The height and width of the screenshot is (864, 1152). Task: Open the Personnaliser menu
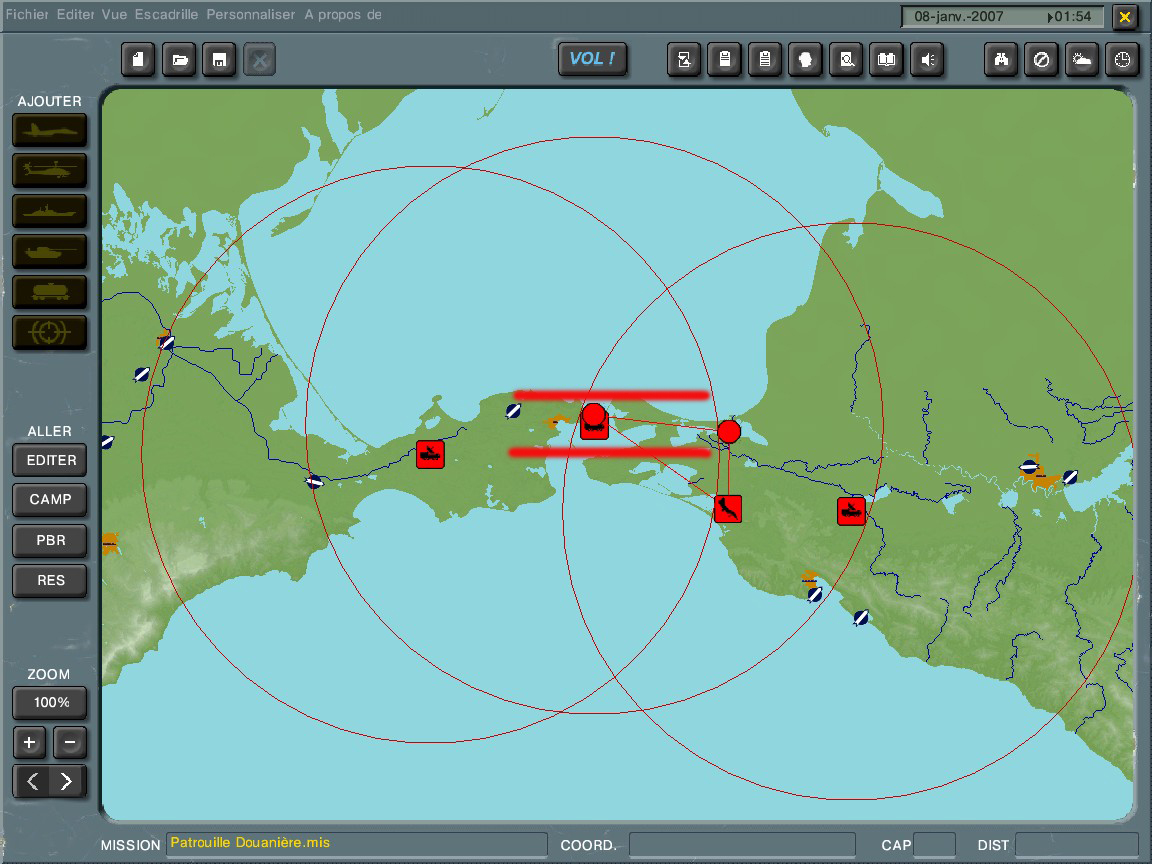coord(251,15)
